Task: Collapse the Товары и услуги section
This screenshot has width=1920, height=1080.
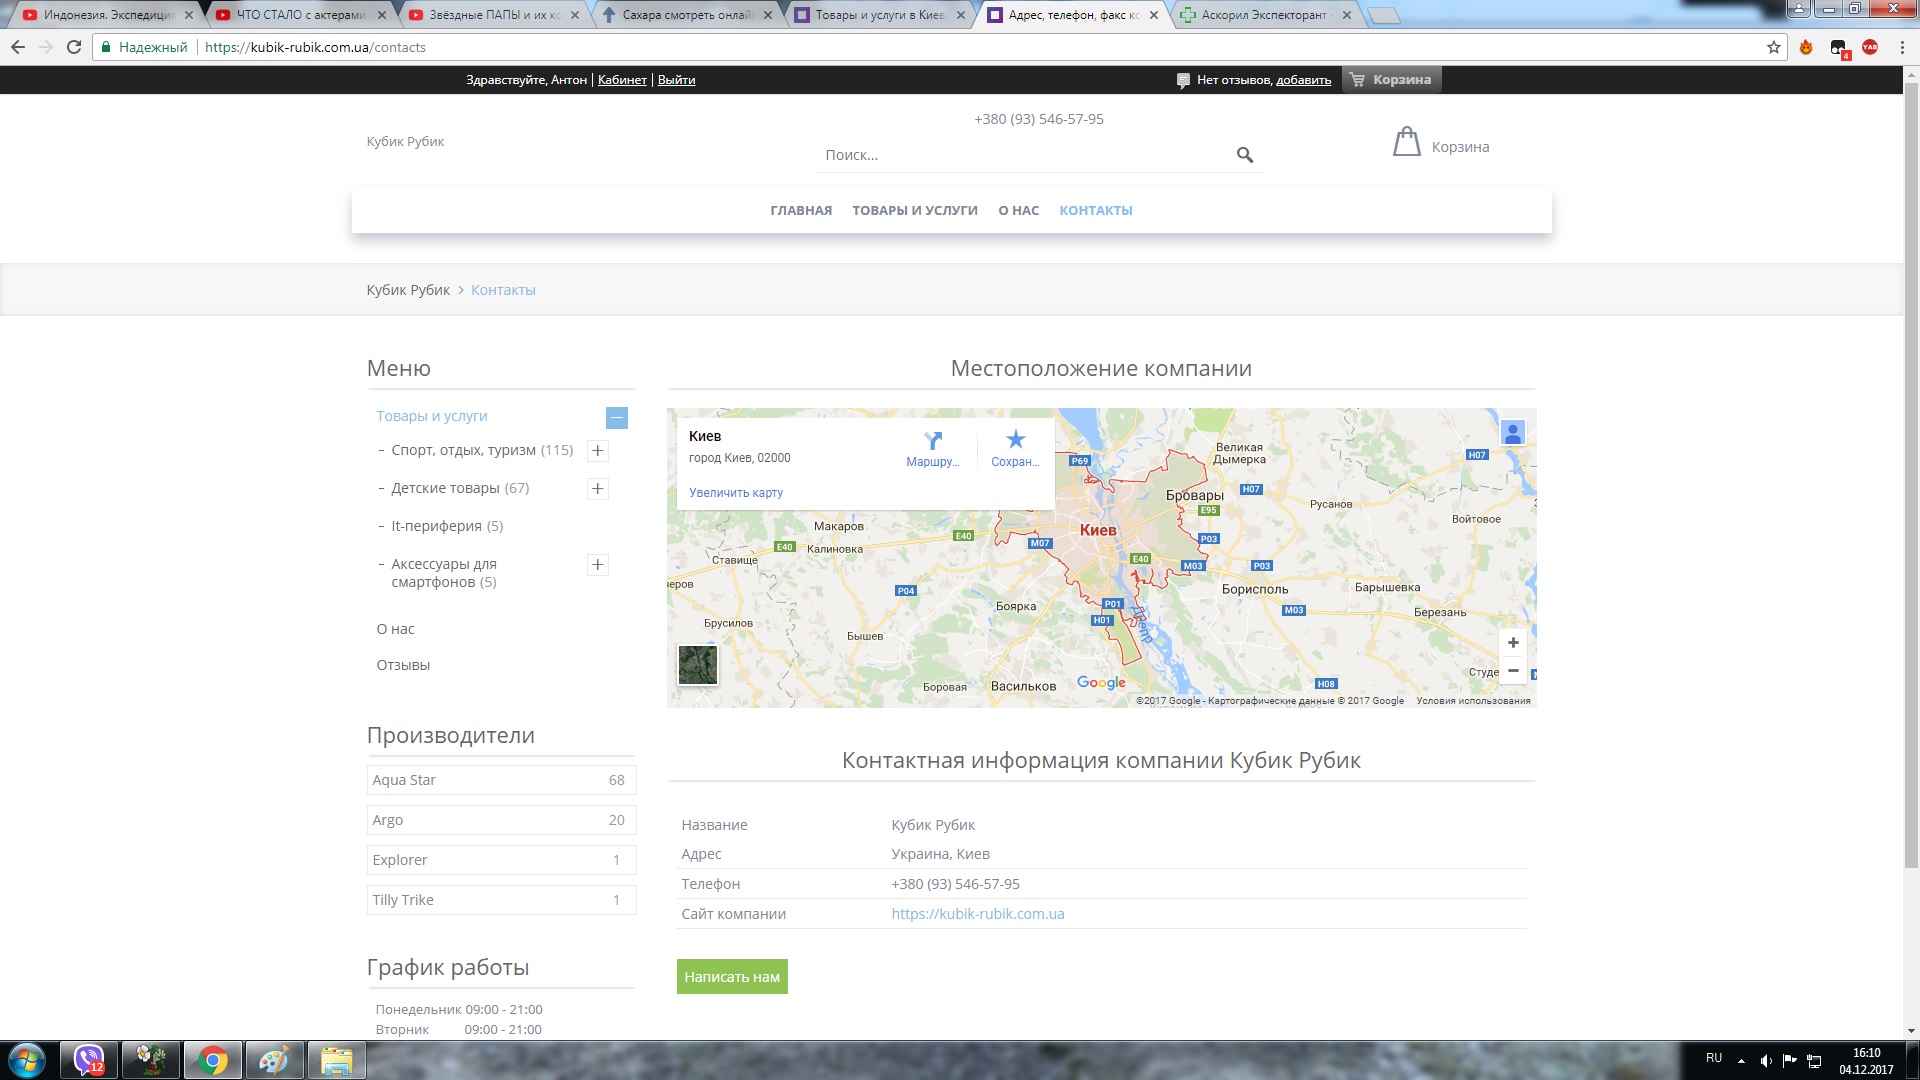Action: 617,418
